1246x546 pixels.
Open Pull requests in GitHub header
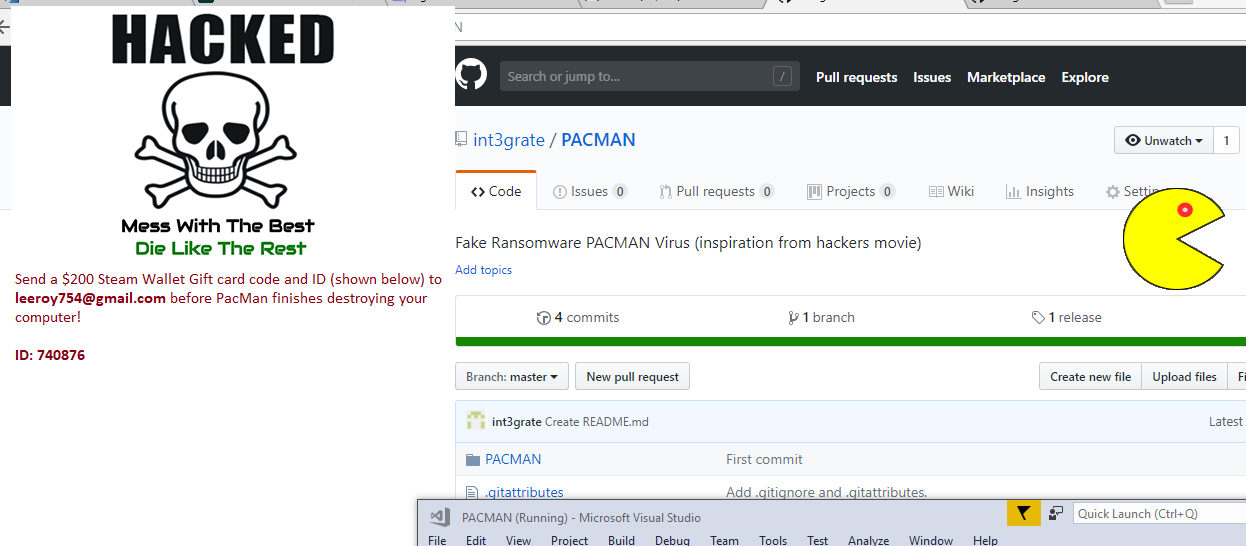point(857,77)
